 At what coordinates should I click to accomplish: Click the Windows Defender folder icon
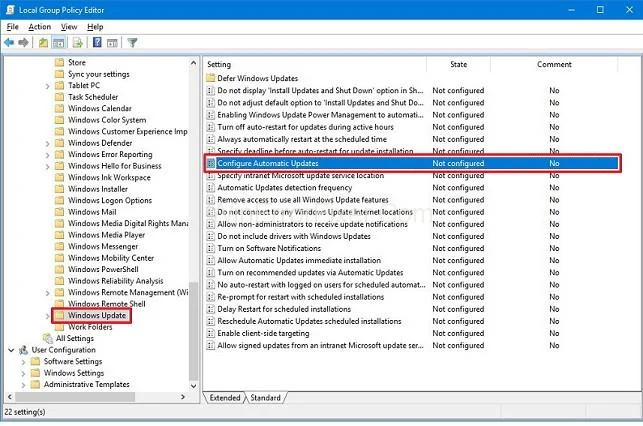click(x=59, y=143)
